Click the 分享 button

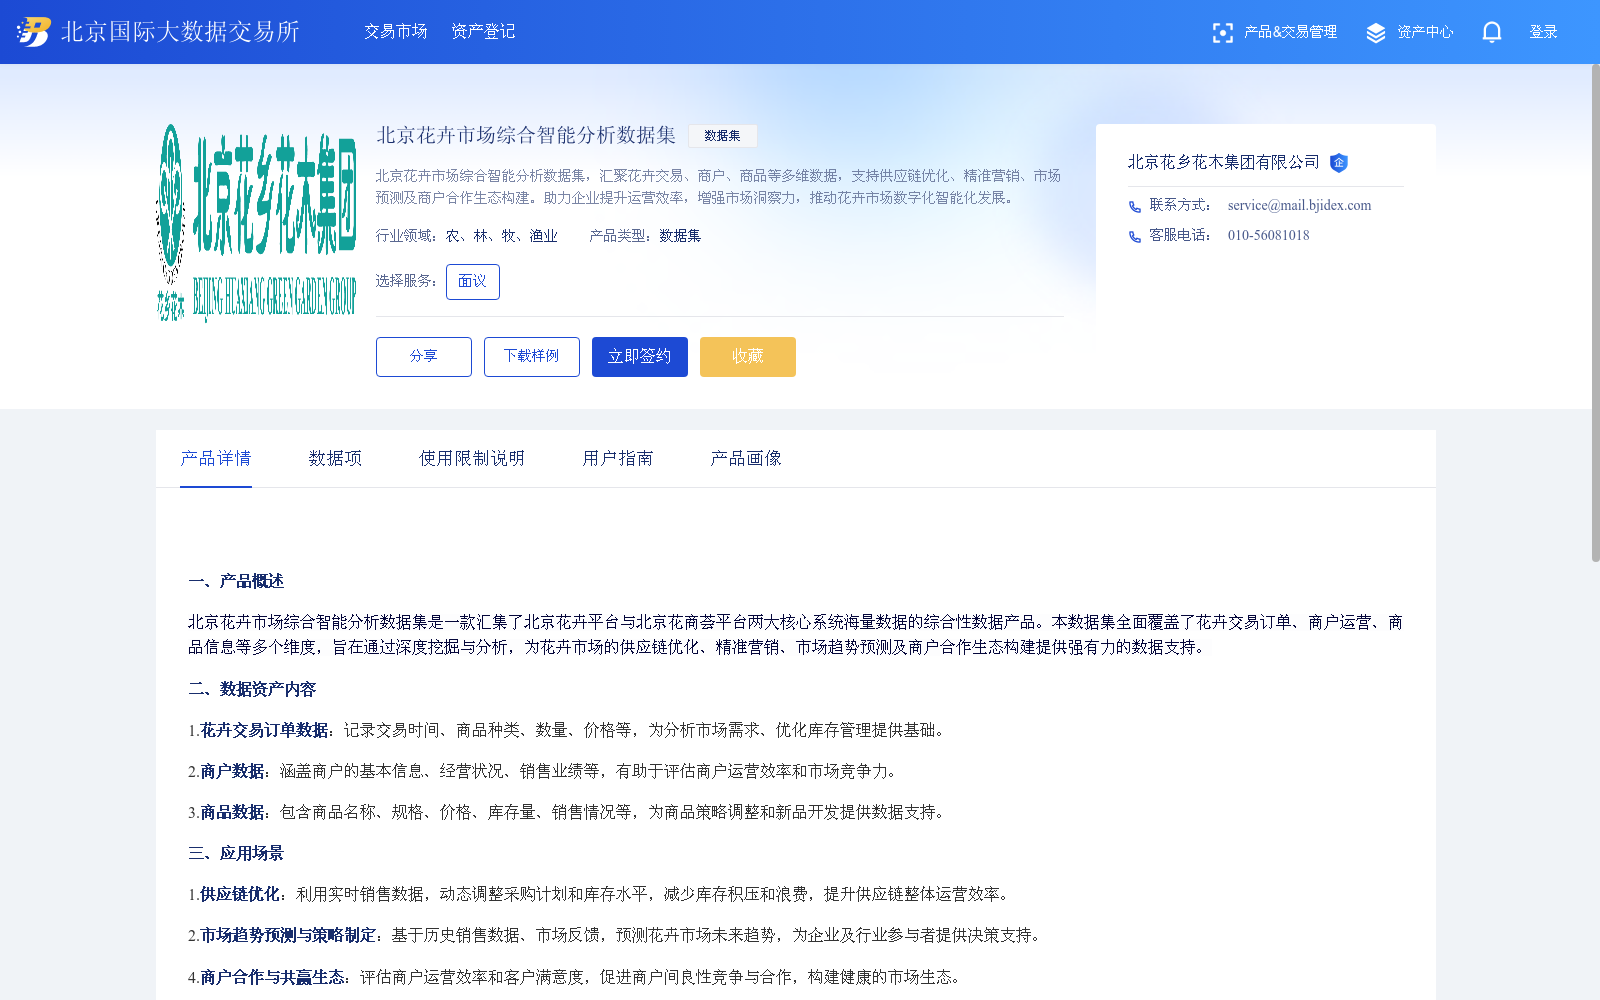[x=424, y=357]
